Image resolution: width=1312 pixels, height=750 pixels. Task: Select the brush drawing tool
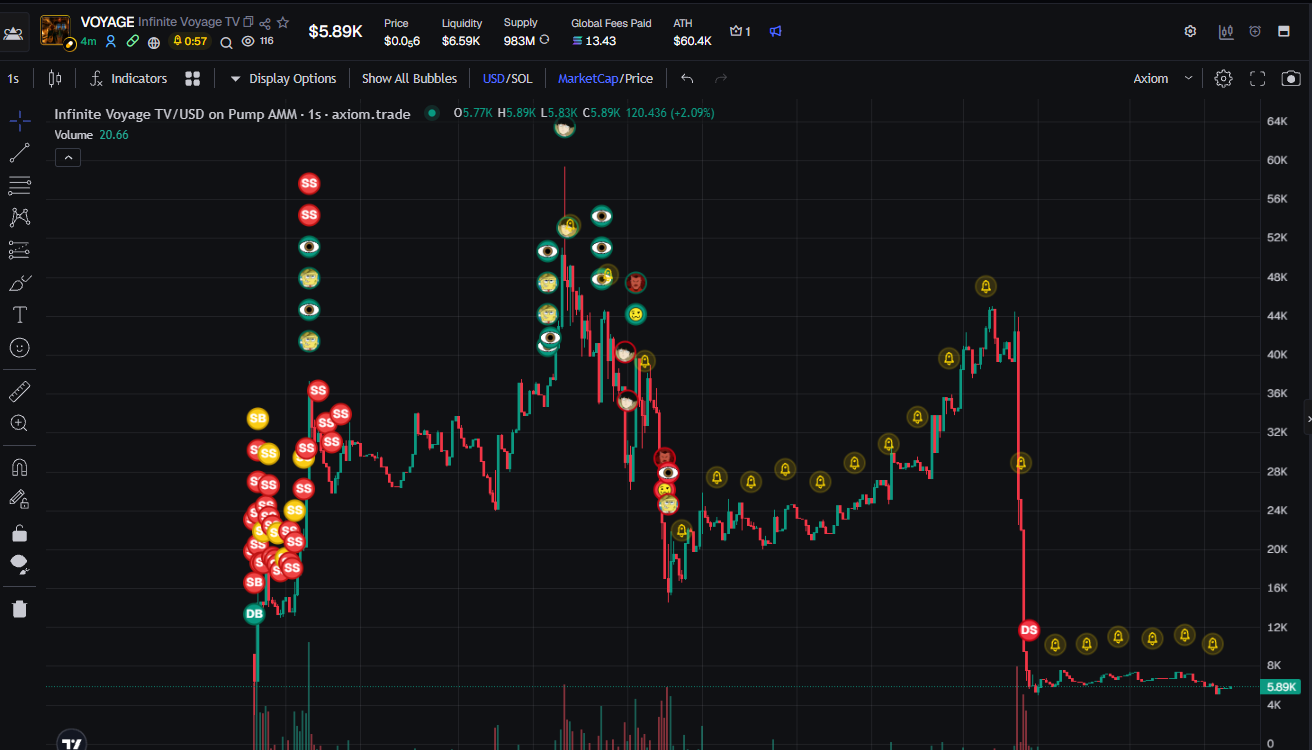tap(19, 283)
